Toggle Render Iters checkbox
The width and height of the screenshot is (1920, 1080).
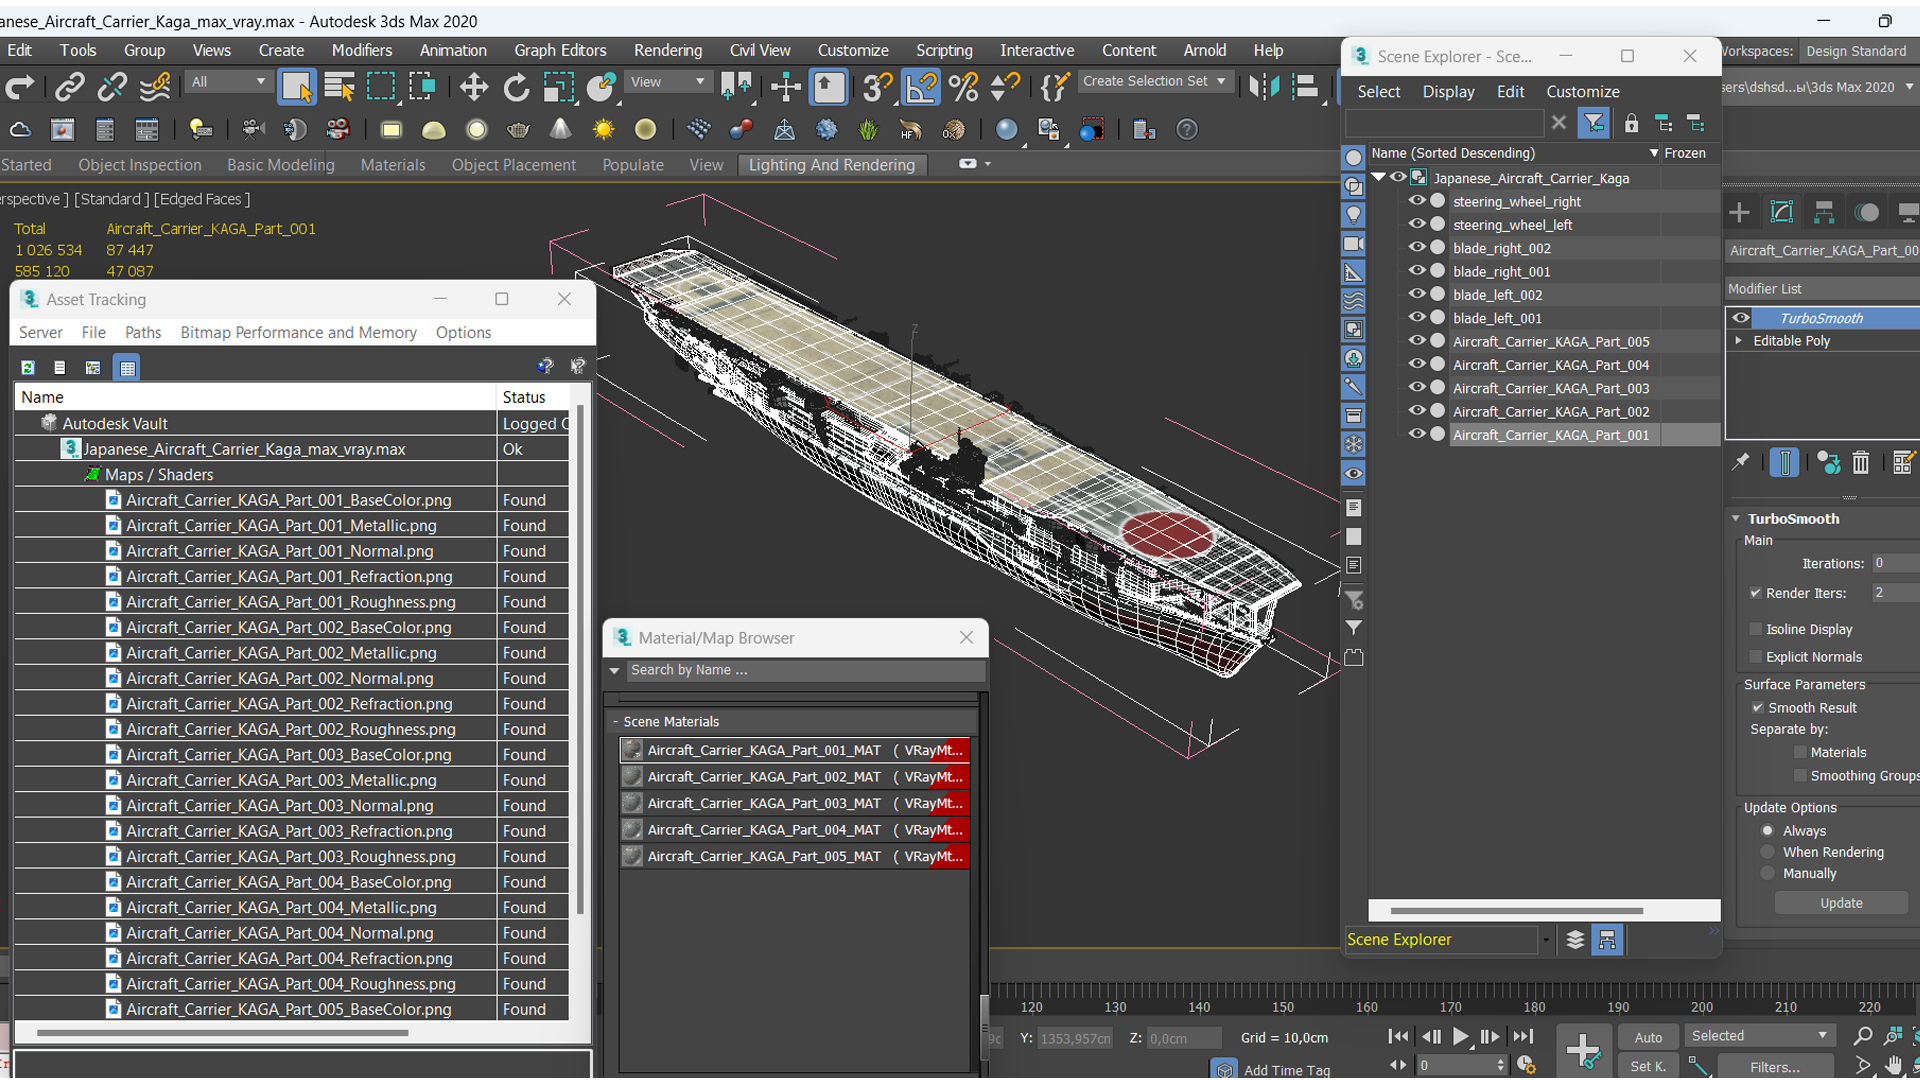click(x=1755, y=593)
